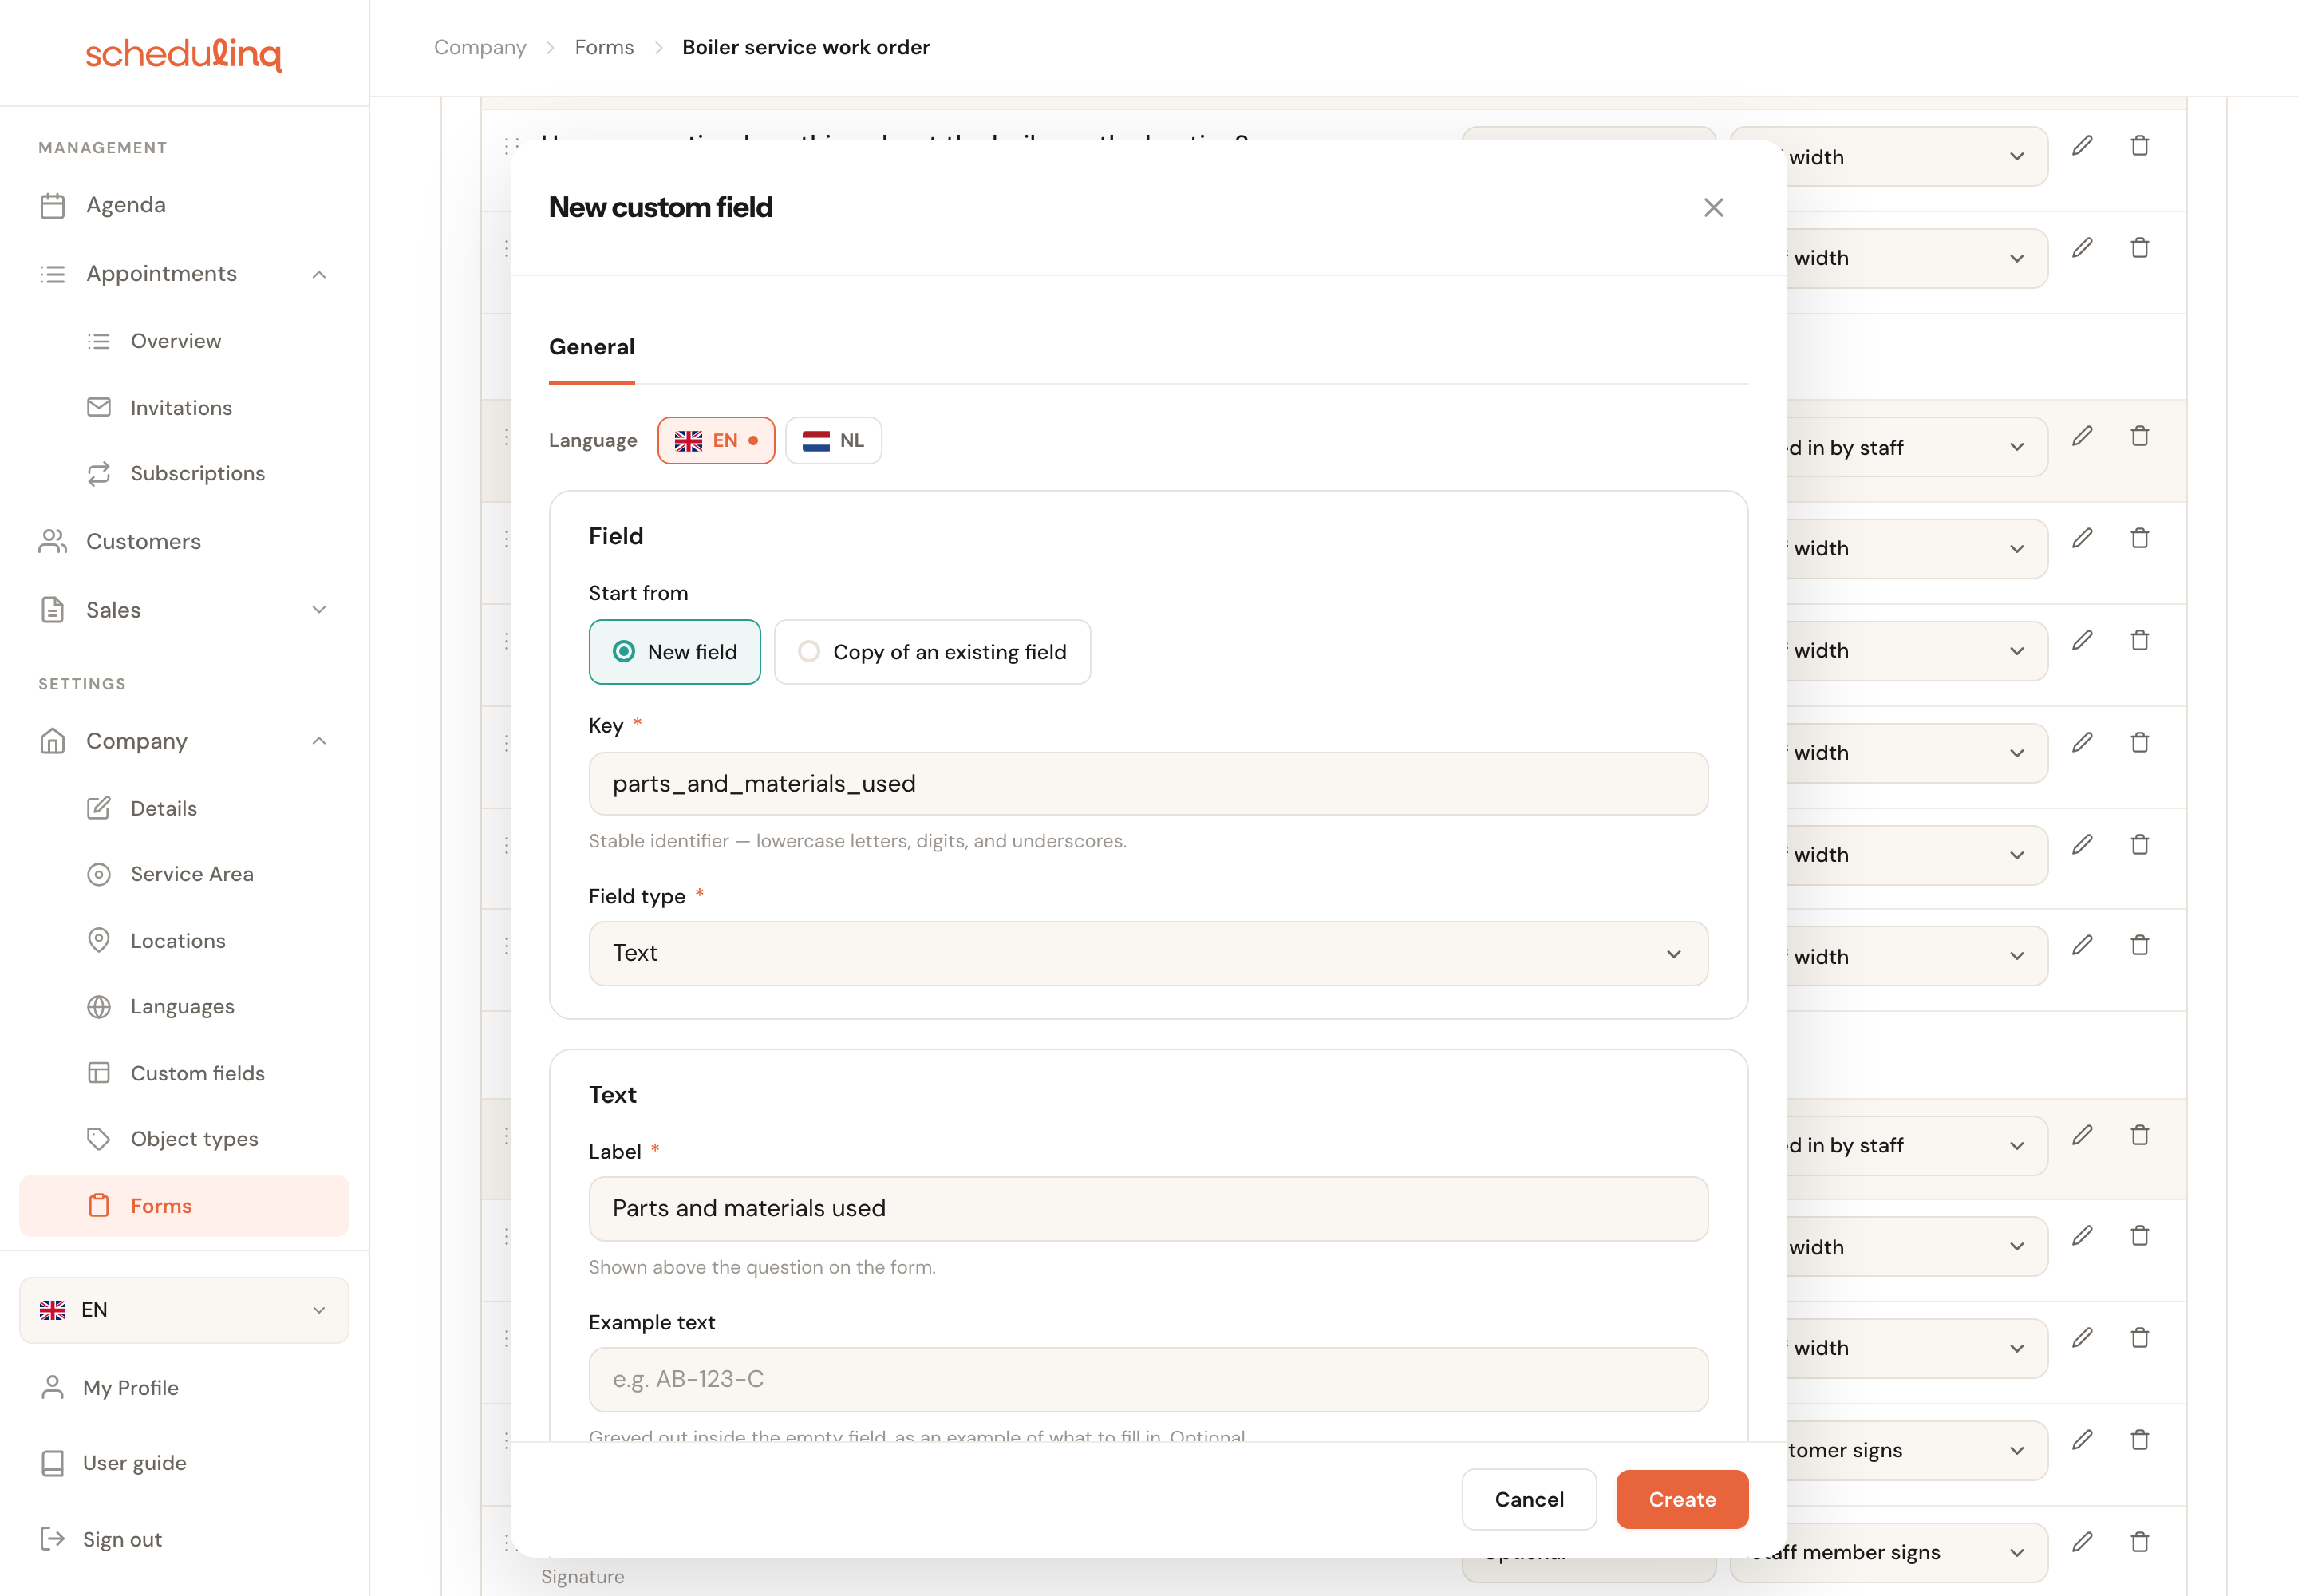The height and width of the screenshot is (1596, 2298).
Task: Click the Label input field
Action: (x=1148, y=1208)
